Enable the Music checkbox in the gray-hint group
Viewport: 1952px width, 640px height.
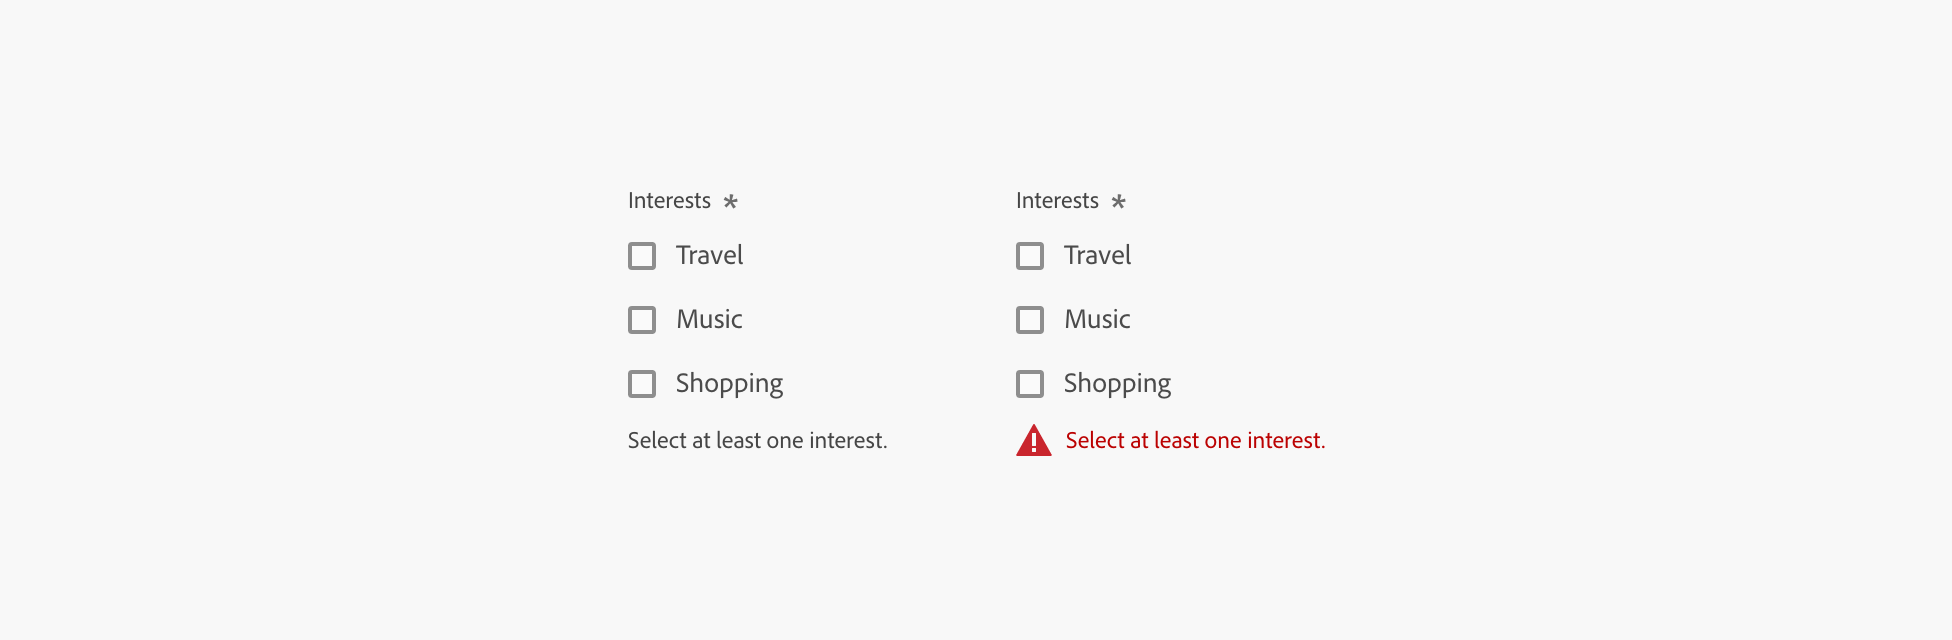click(x=642, y=320)
